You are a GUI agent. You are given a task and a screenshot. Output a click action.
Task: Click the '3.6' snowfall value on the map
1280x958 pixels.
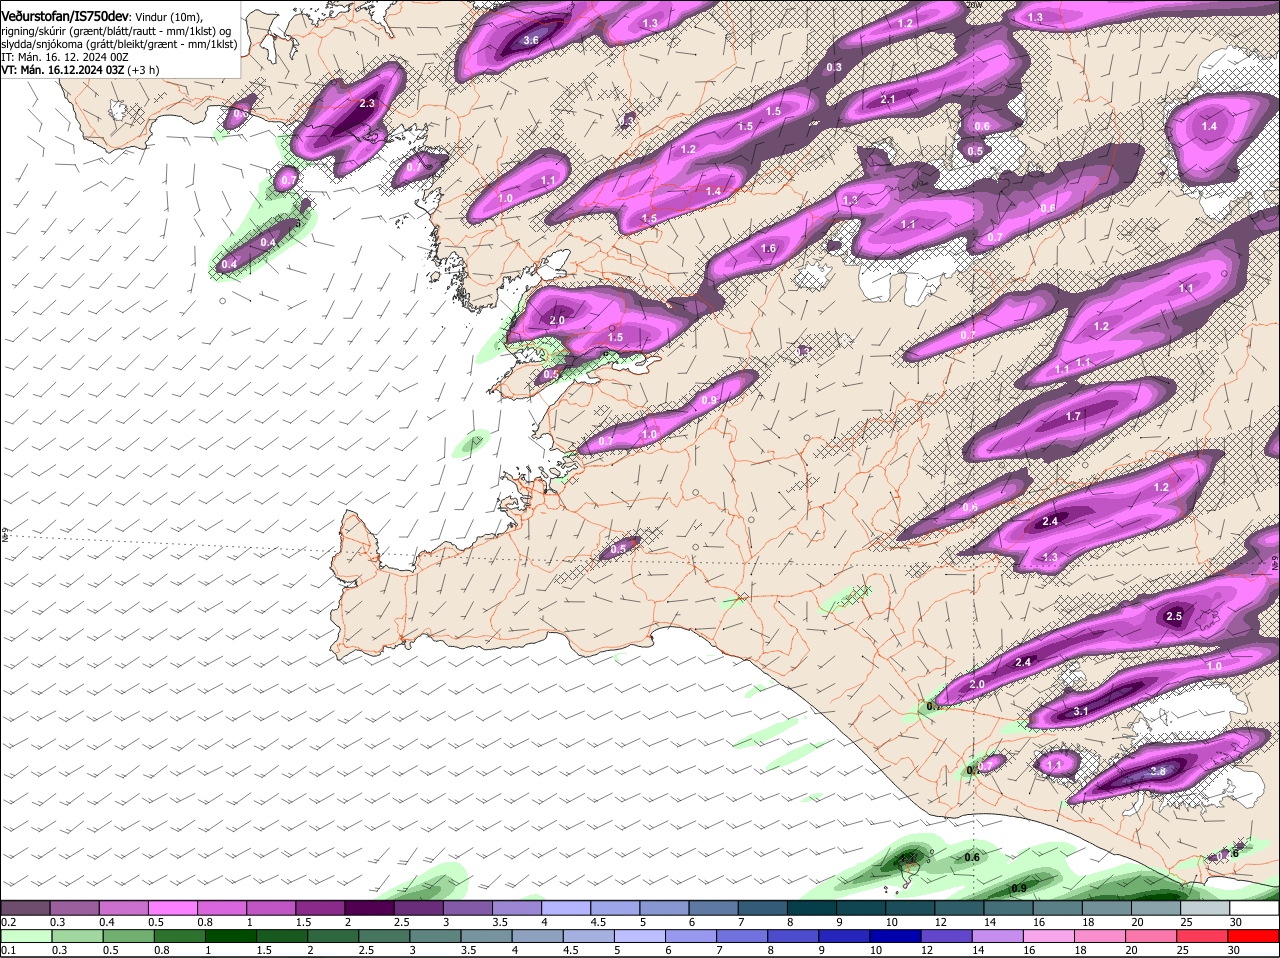point(531,40)
